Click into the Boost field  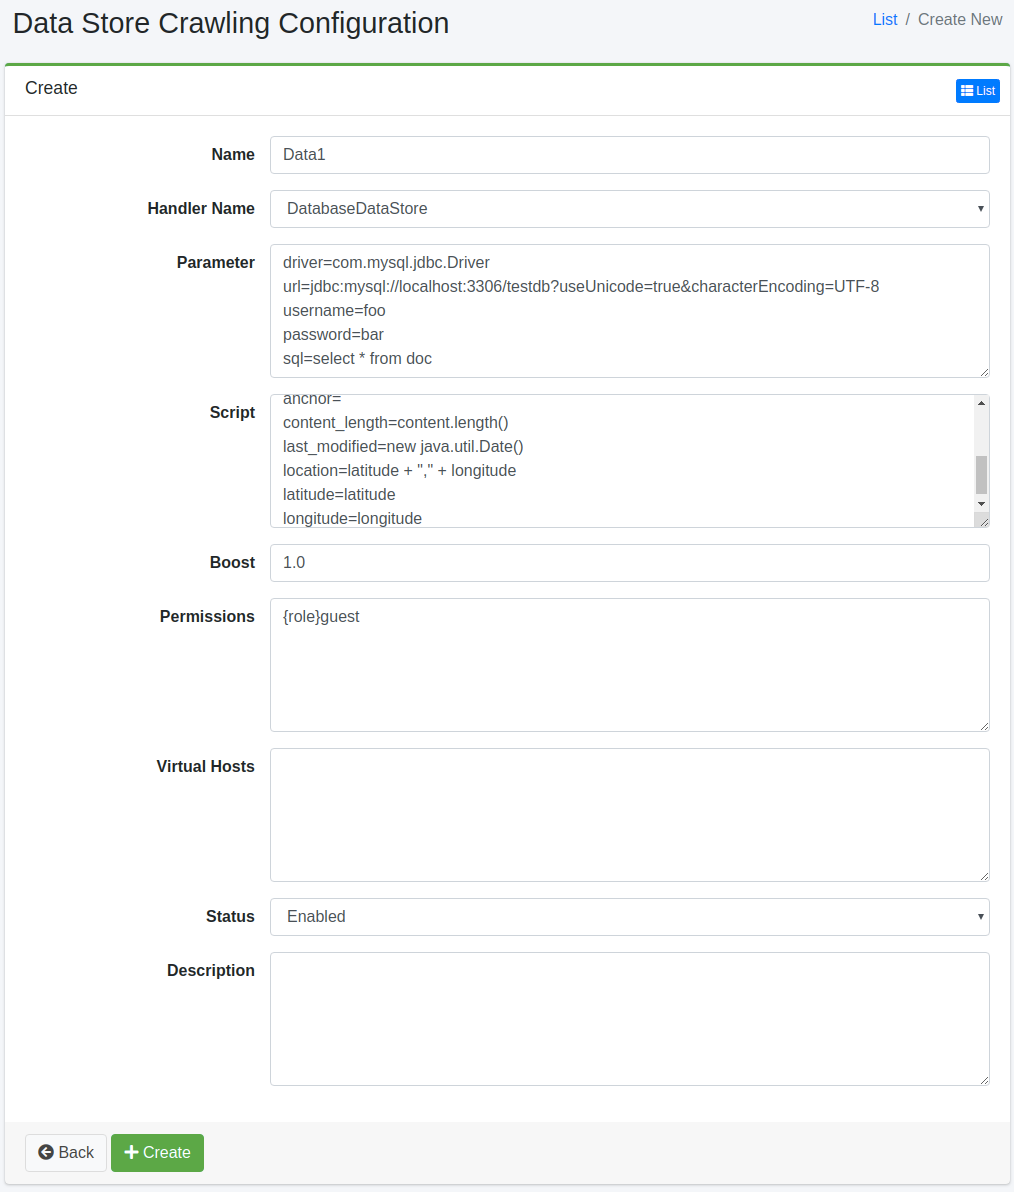pos(629,563)
